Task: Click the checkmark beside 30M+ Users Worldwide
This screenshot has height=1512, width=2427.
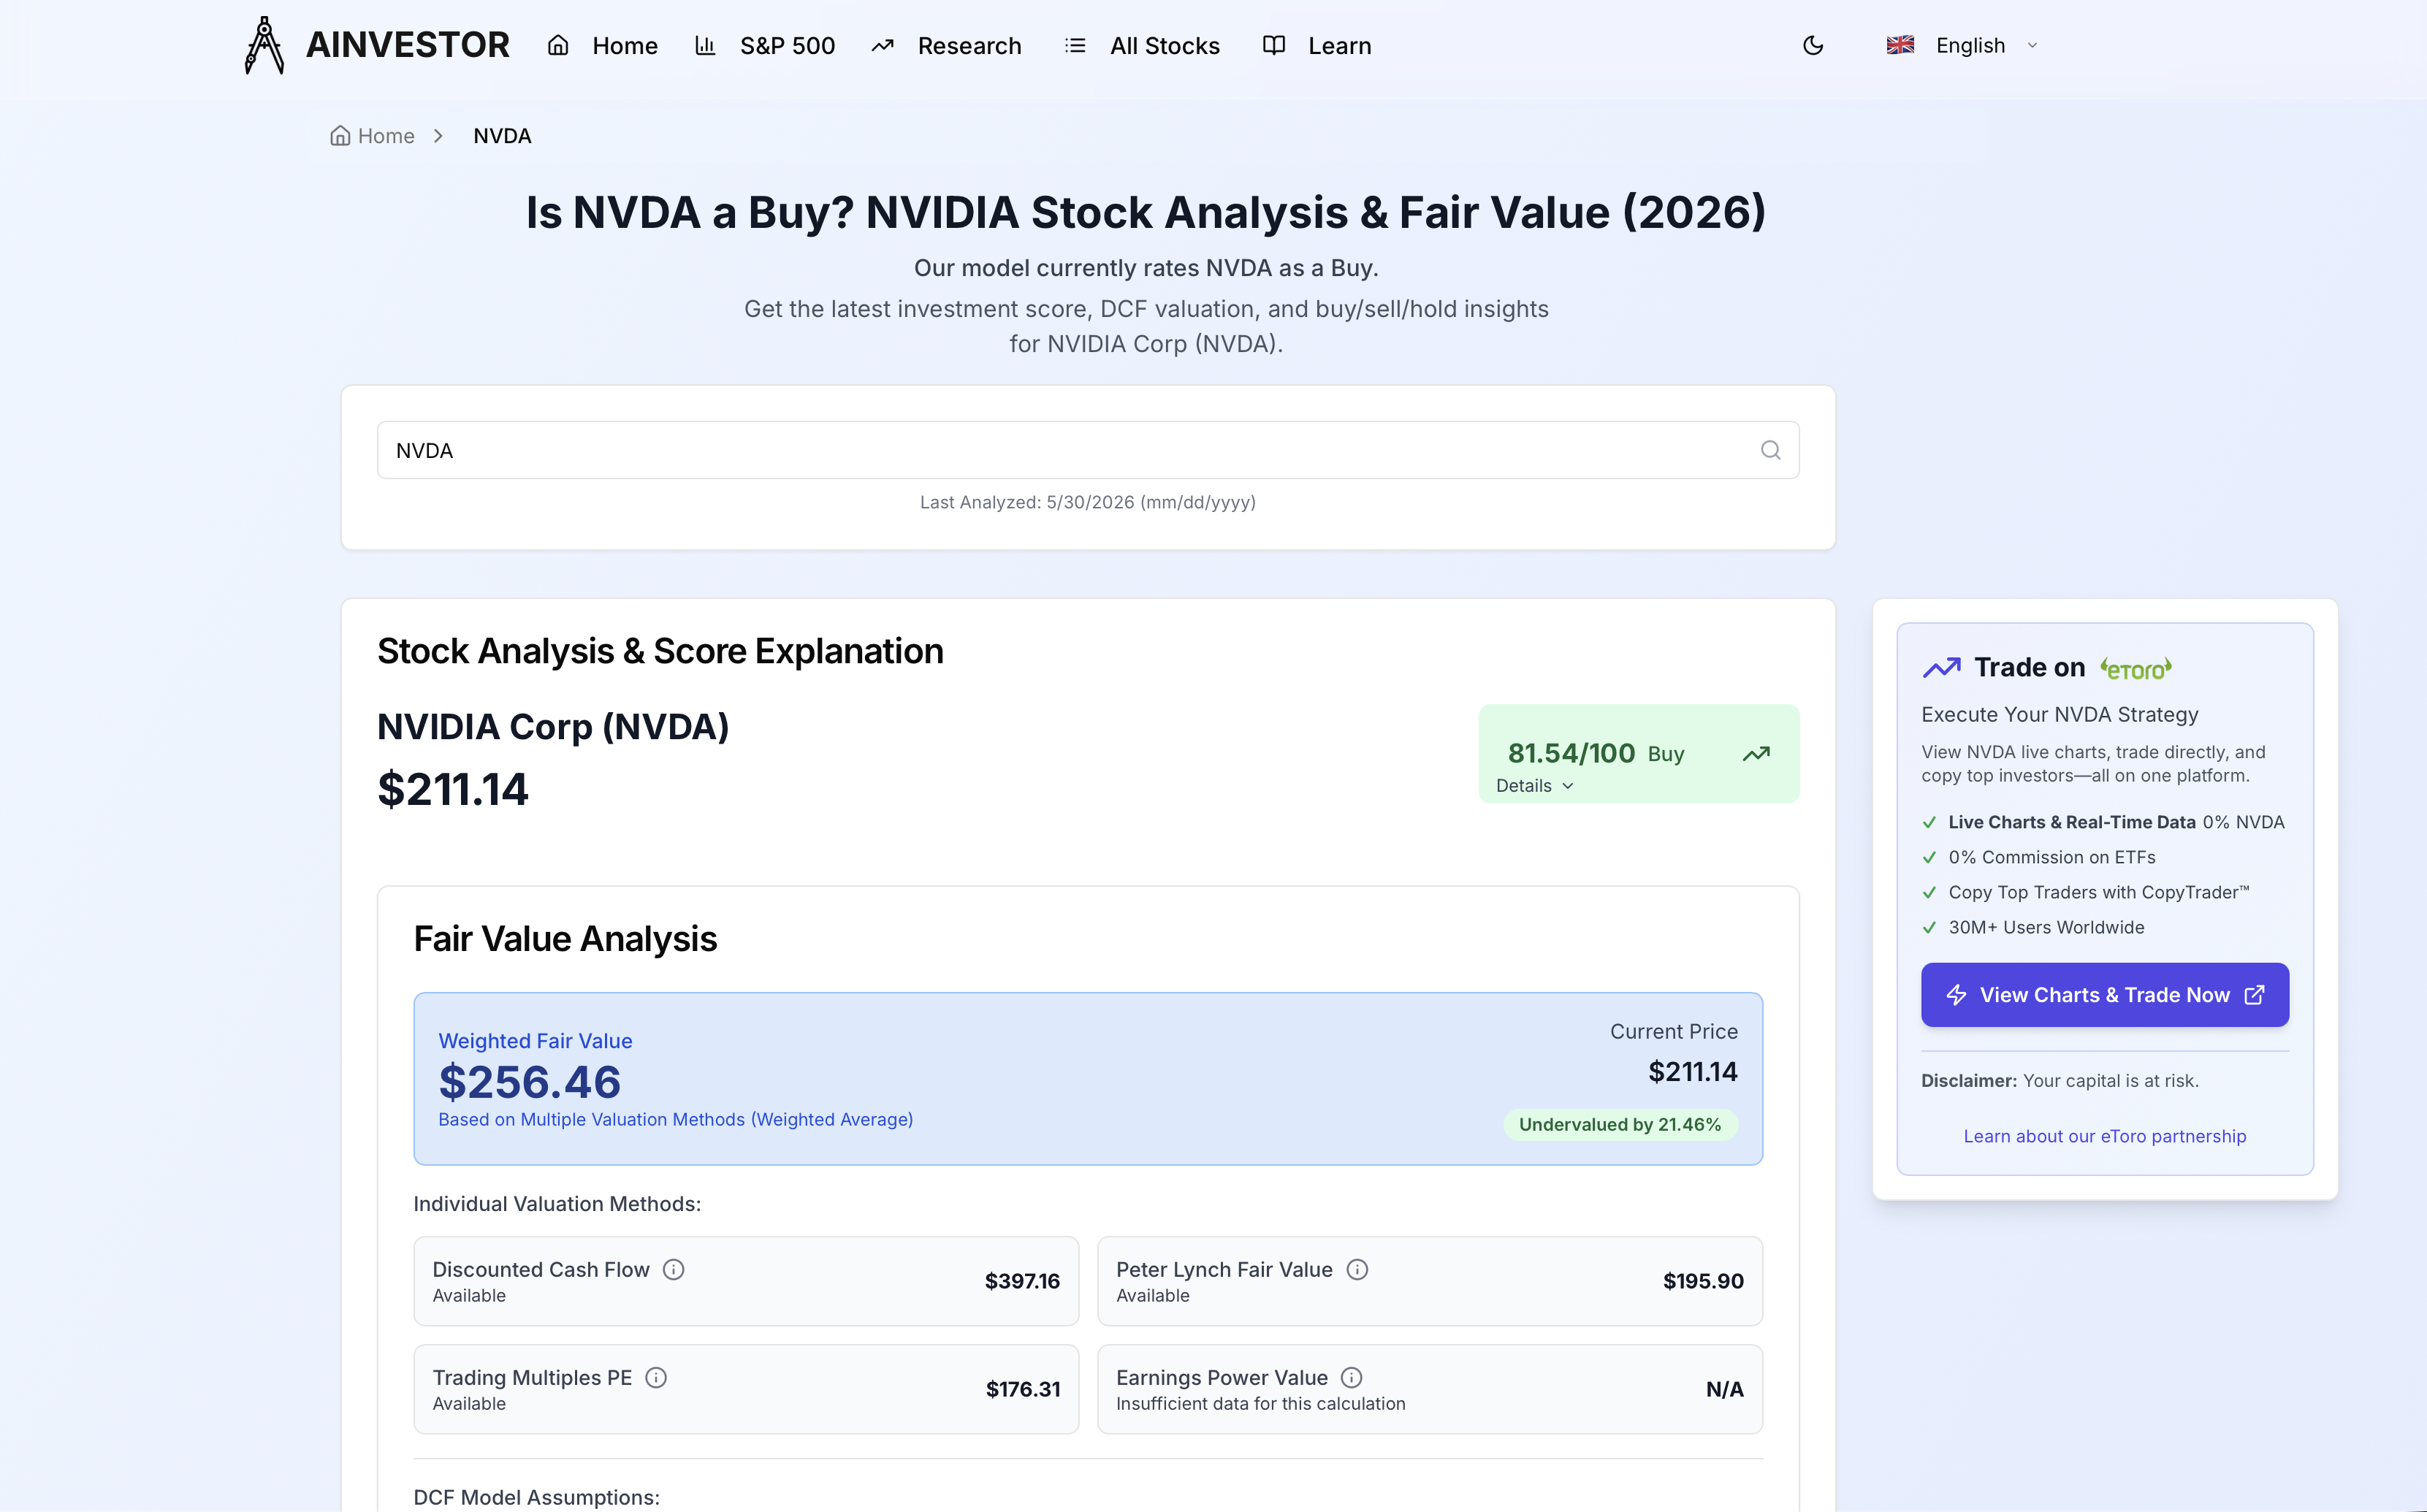Action: pos(1930,927)
